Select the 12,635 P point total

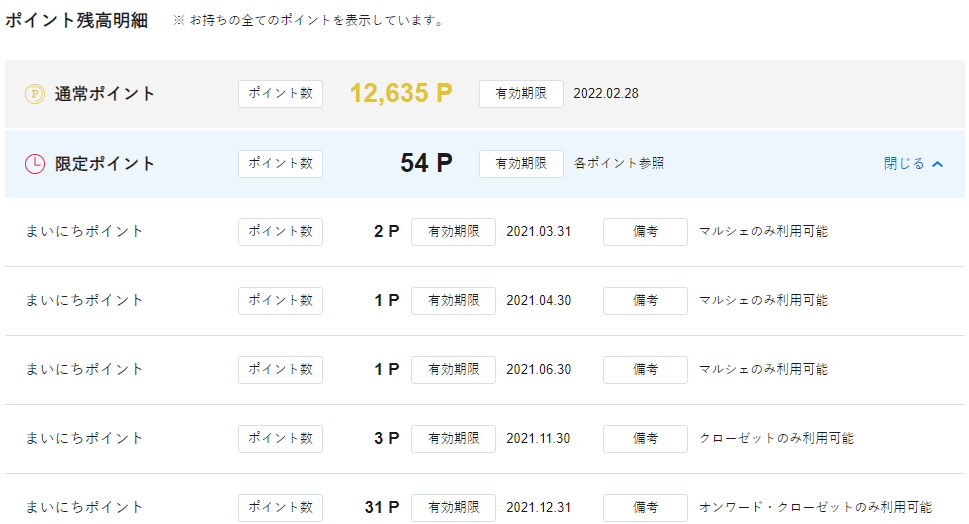click(401, 93)
